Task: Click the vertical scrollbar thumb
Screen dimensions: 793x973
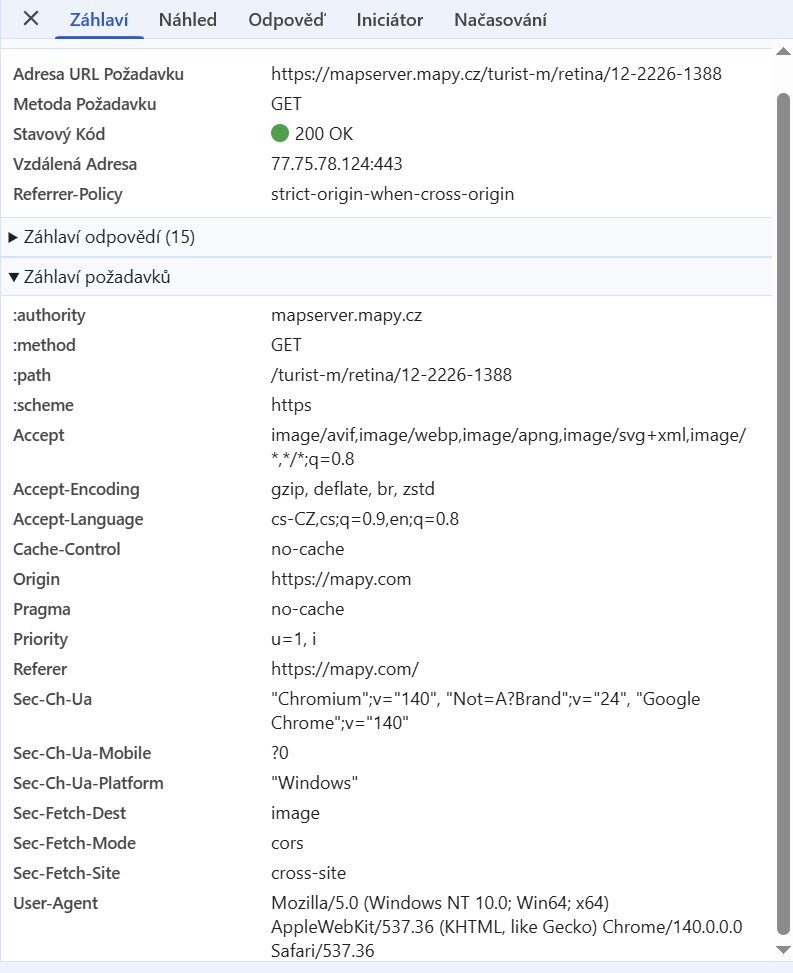Action: click(x=783, y=500)
